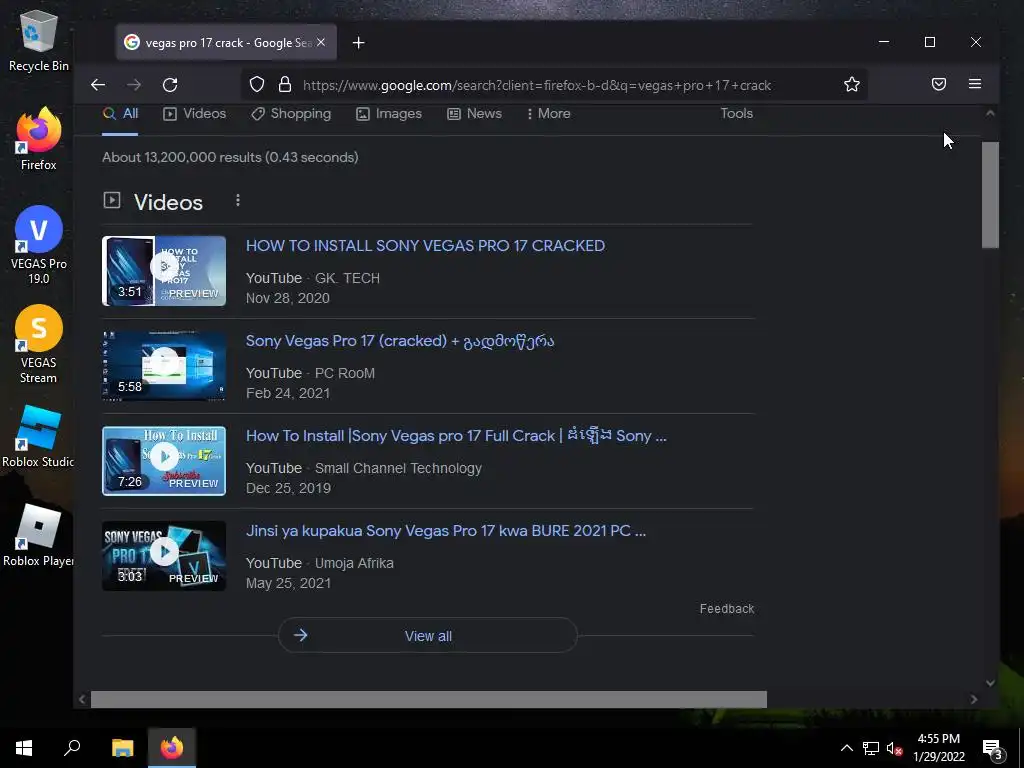Image resolution: width=1024 pixels, height=768 pixels.
Task: Click the horizontal scrollbar thumb
Action: tap(428, 699)
